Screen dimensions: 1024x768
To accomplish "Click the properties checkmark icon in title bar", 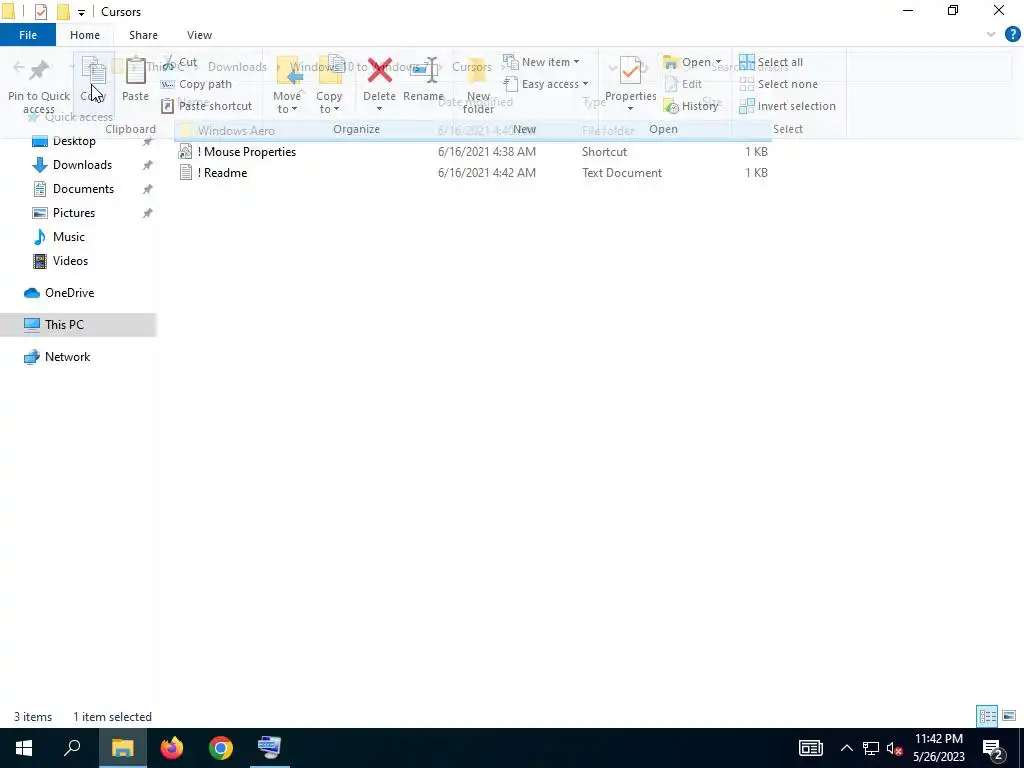I will [x=40, y=12].
